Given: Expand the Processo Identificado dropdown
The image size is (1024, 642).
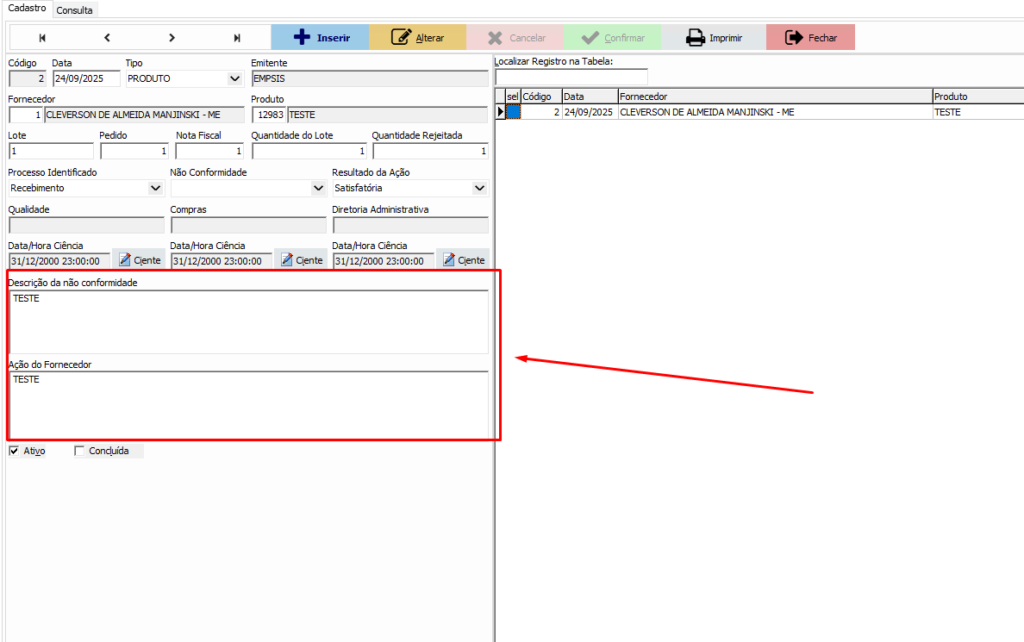Looking at the screenshot, I should coord(155,188).
